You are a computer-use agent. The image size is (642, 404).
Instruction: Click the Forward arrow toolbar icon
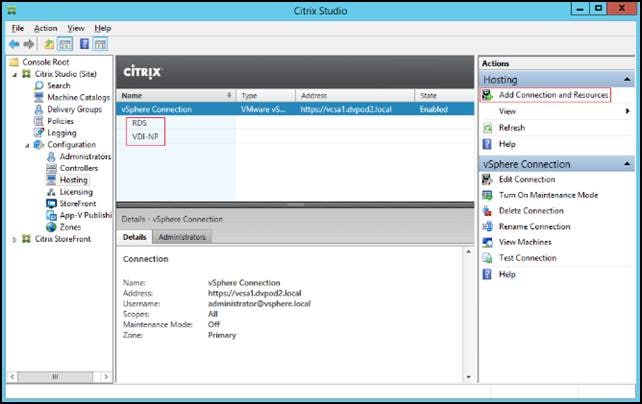click(29, 44)
